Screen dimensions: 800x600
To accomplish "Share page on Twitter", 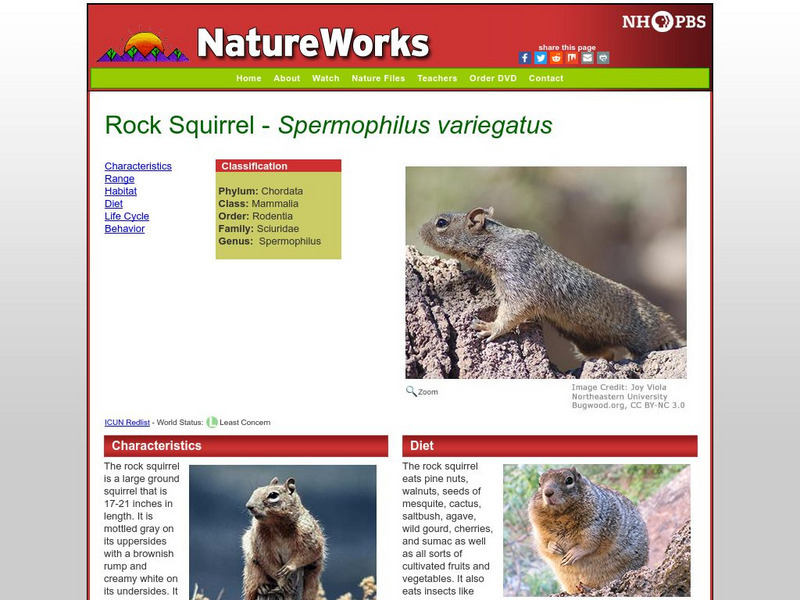I will [x=540, y=58].
